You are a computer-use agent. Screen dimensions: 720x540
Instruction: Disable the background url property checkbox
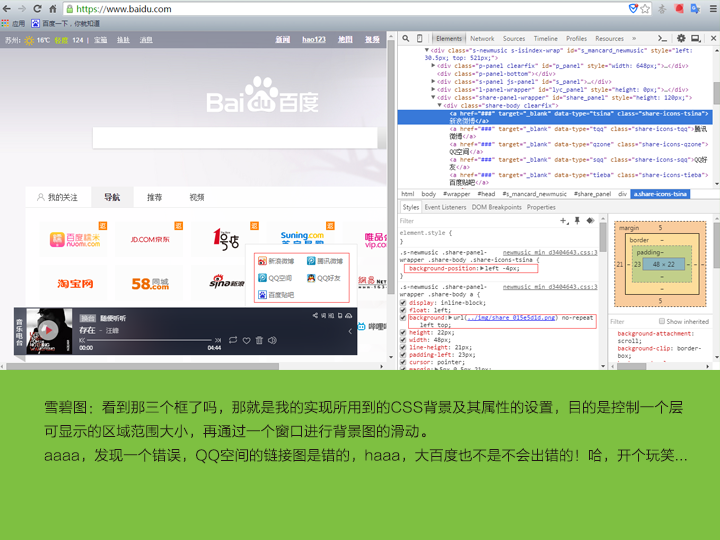click(403, 317)
